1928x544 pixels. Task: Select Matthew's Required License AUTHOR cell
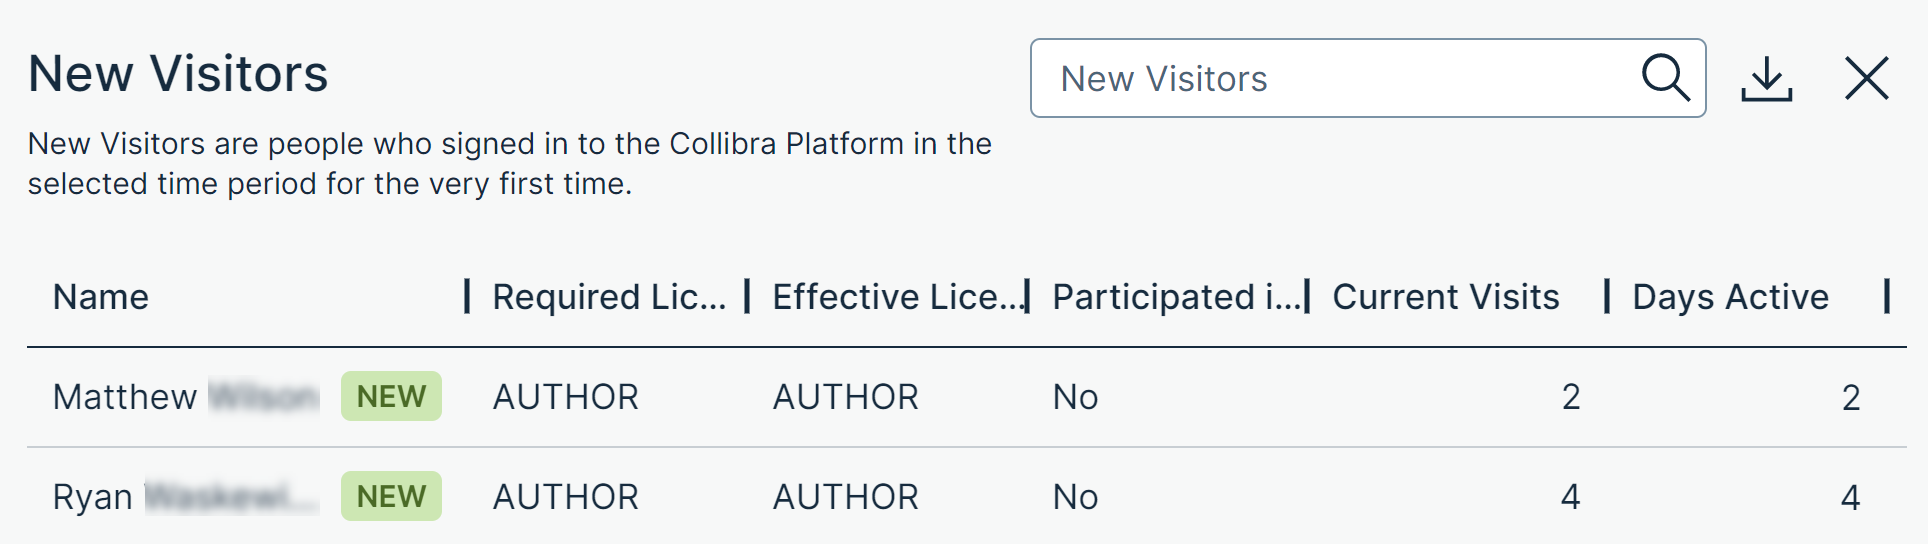coord(565,397)
